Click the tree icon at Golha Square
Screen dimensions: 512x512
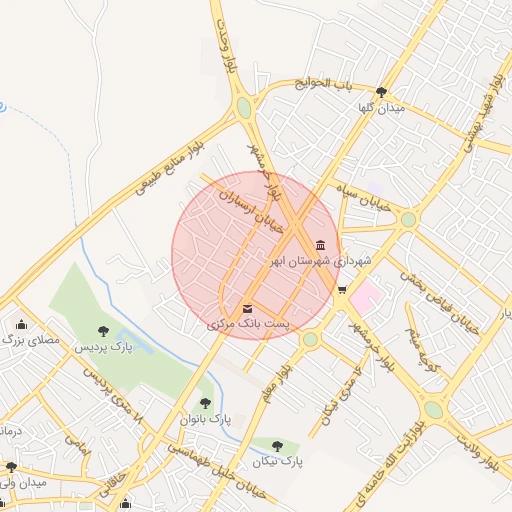381,92
